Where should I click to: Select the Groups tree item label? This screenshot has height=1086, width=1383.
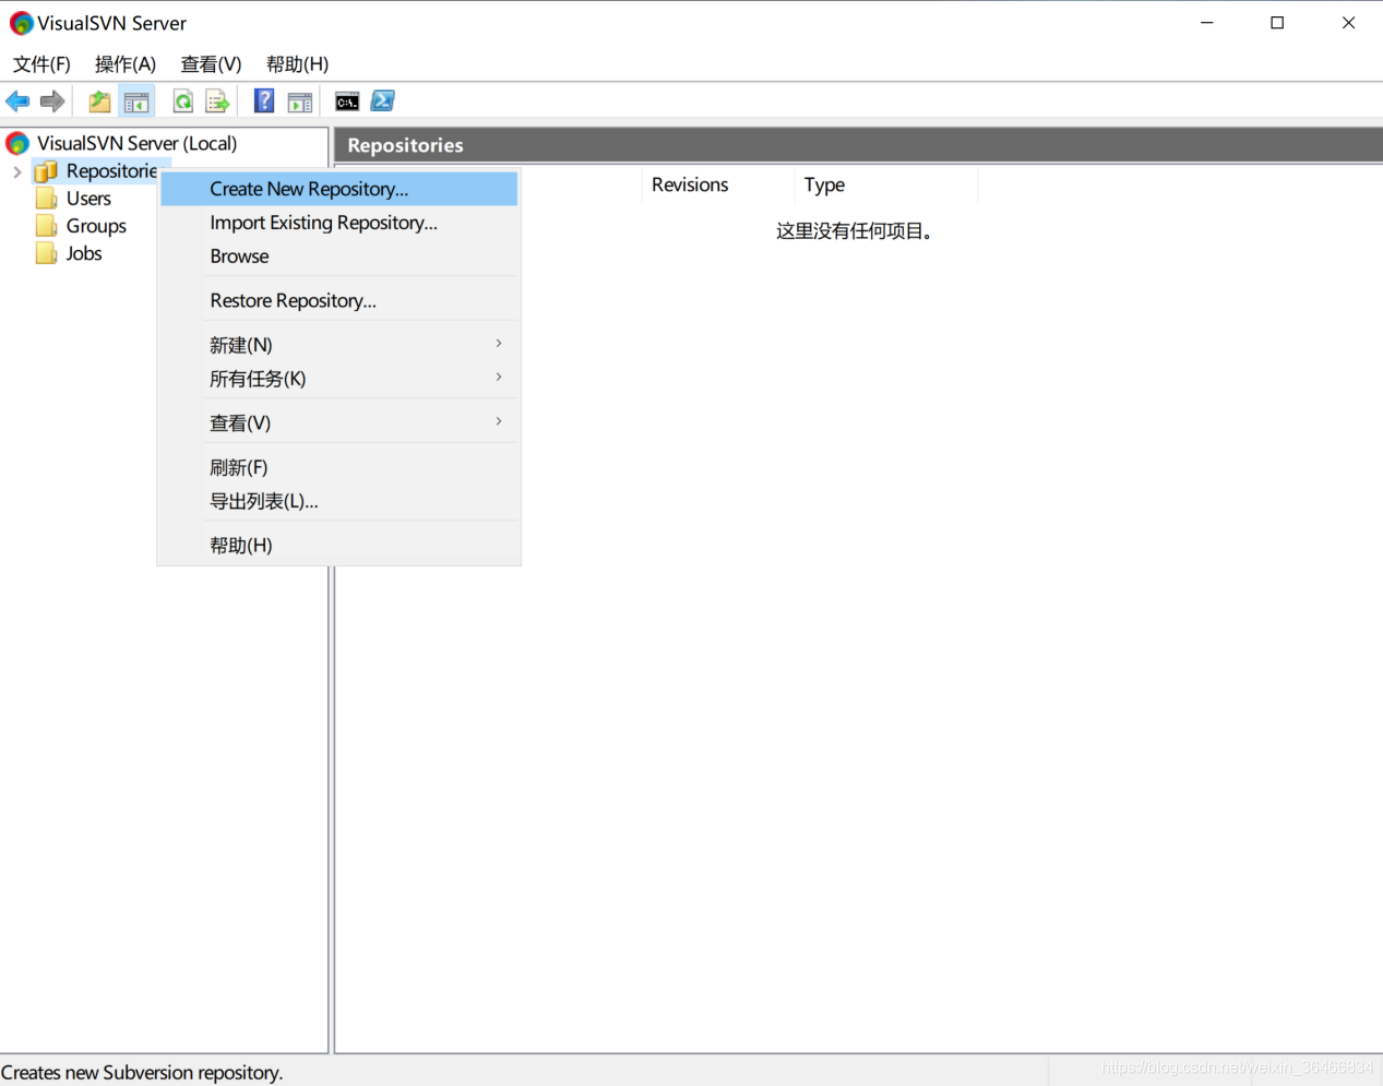[x=96, y=226]
